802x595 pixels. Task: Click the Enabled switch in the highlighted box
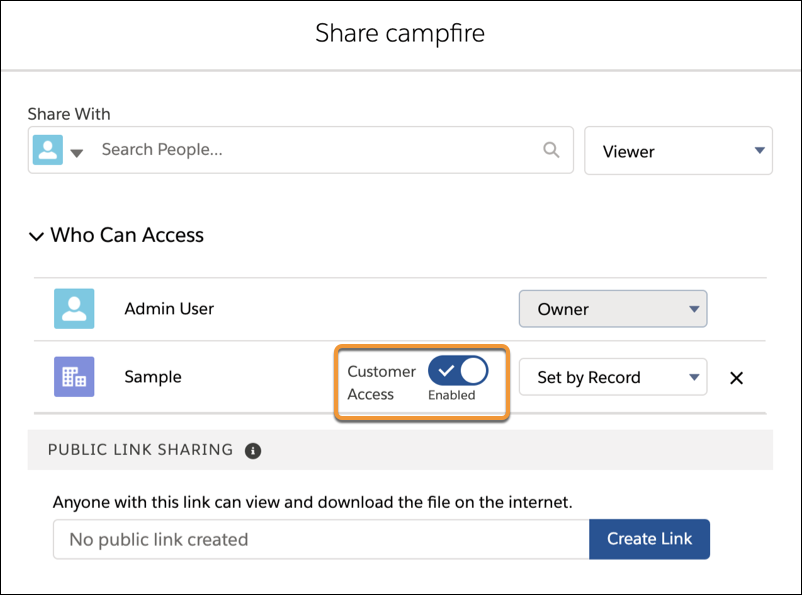tap(458, 371)
